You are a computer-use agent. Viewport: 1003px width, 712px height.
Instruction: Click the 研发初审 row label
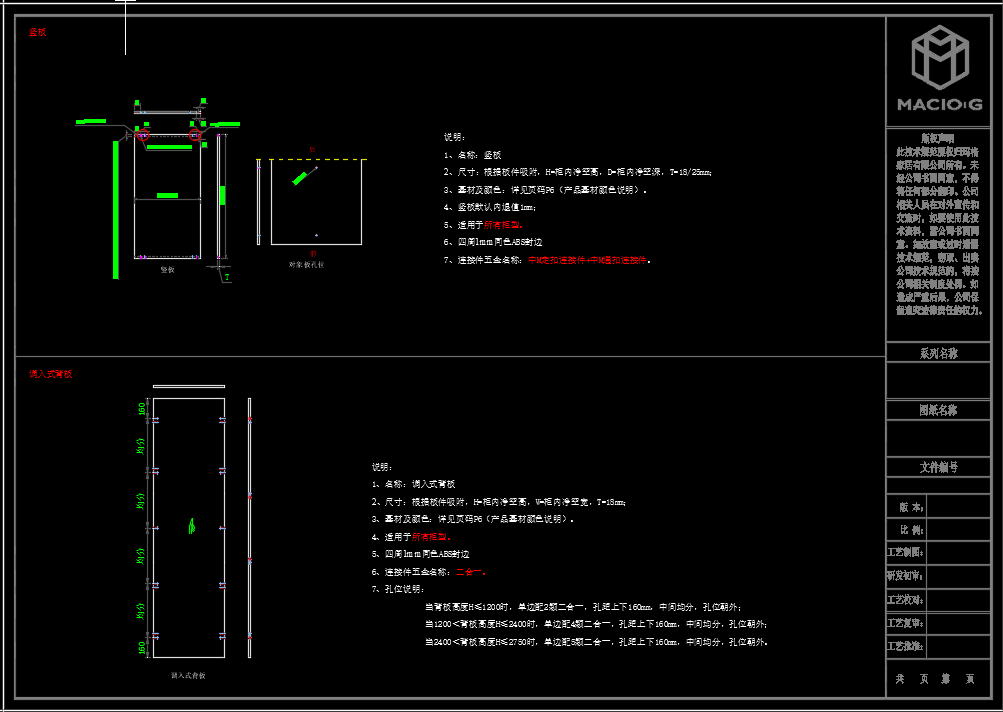[x=906, y=576]
